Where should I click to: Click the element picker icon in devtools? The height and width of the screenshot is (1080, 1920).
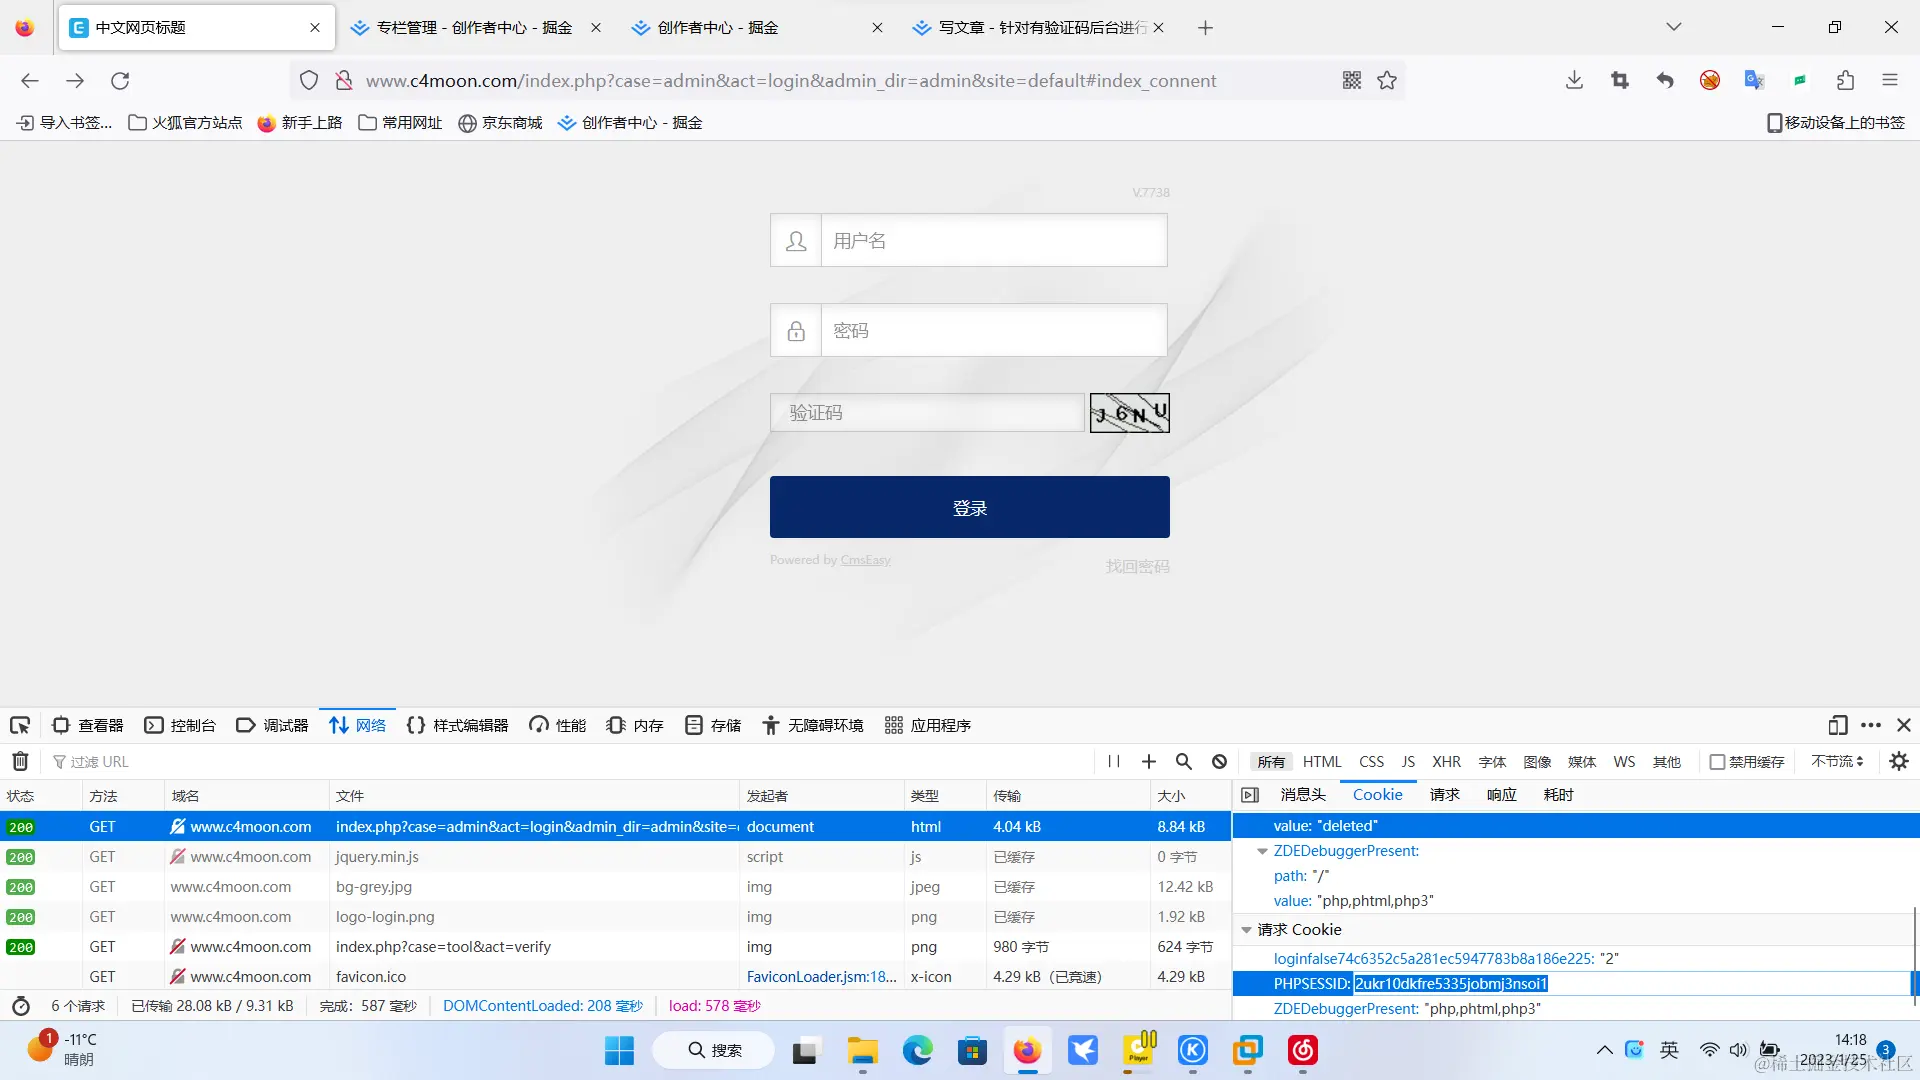[x=20, y=725]
